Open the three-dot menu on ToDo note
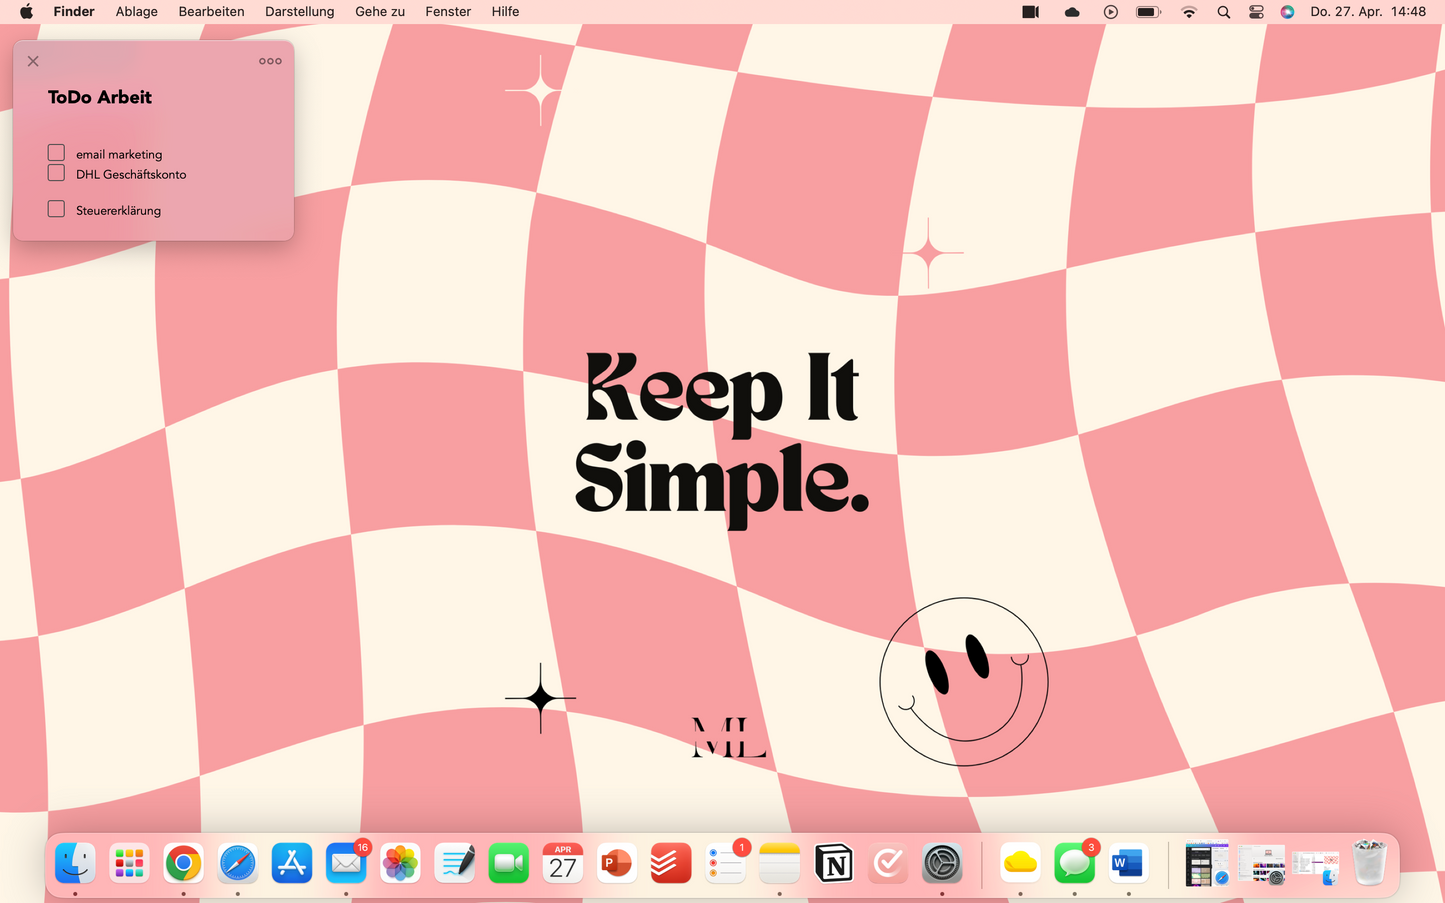 click(x=270, y=61)
